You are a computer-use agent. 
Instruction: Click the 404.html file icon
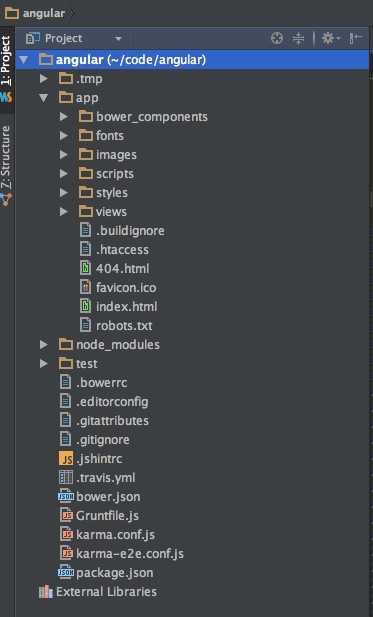click(85, 269)
